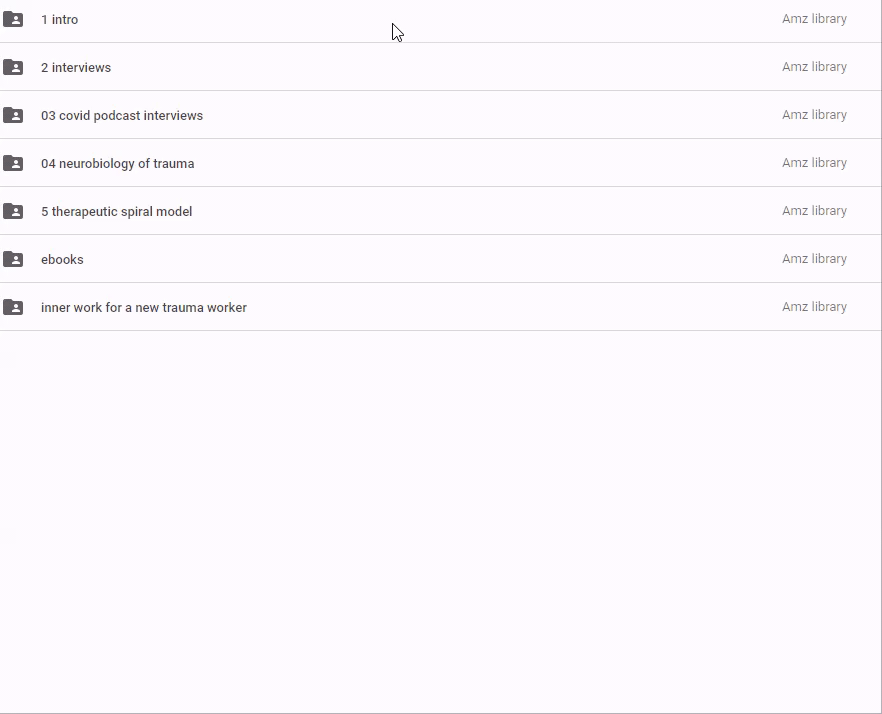
Task: Open the "1 intro" folder name
Action: click(59, 19)
